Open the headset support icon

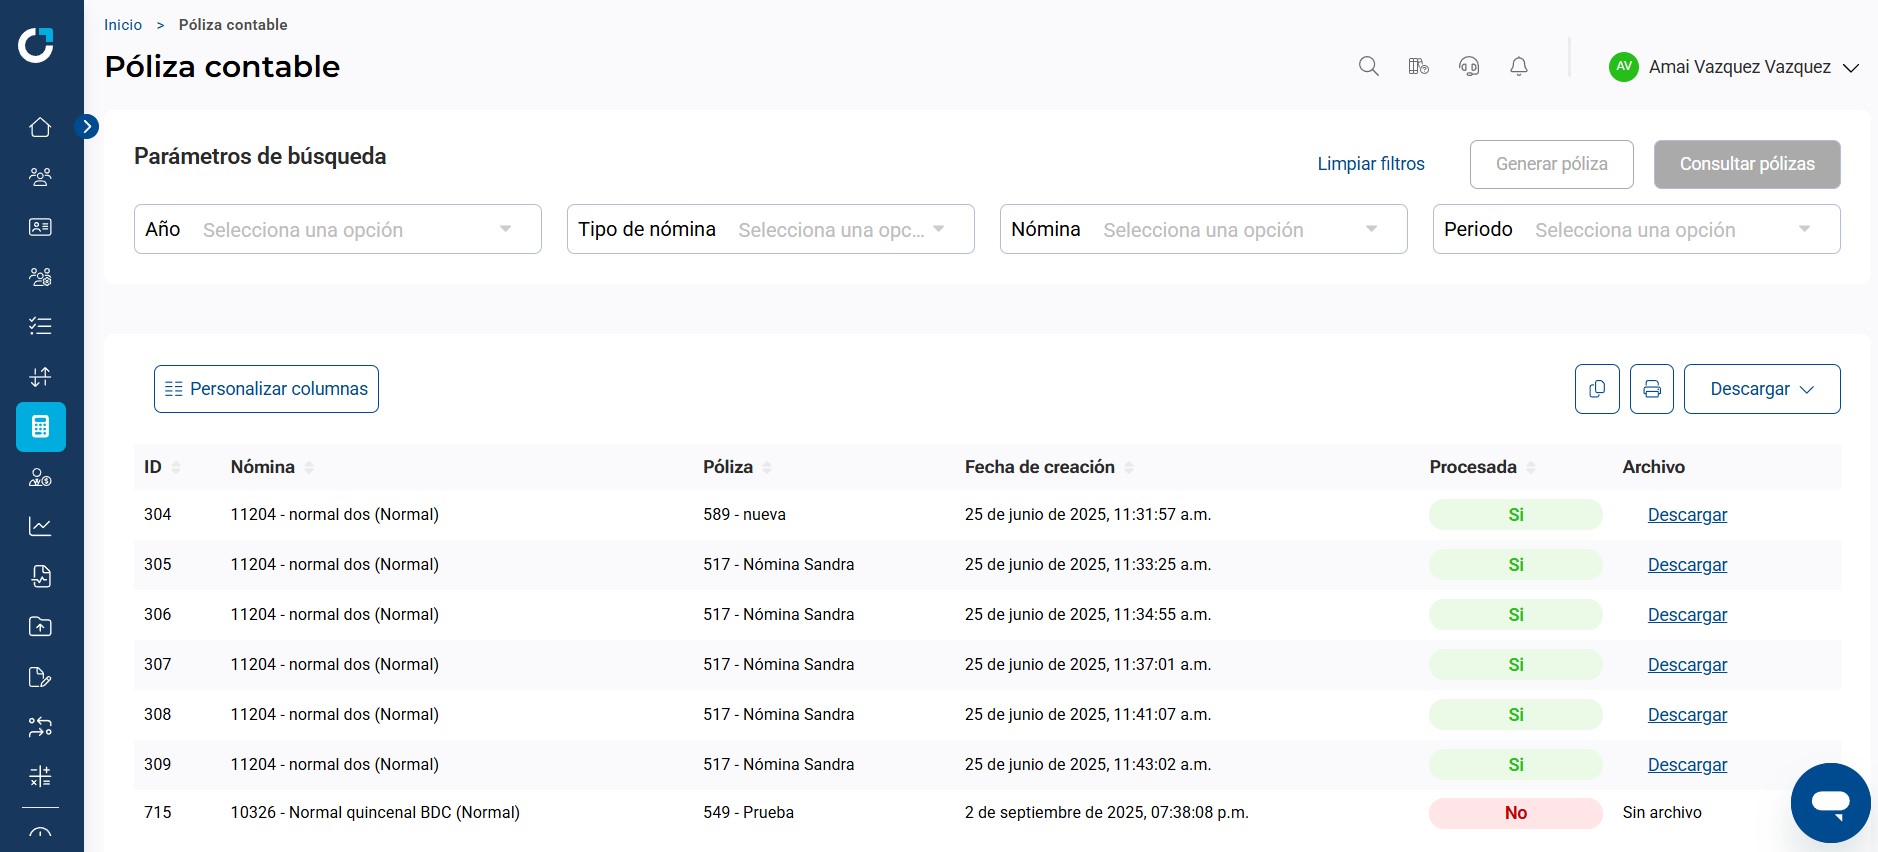(x=1468, y=66)
